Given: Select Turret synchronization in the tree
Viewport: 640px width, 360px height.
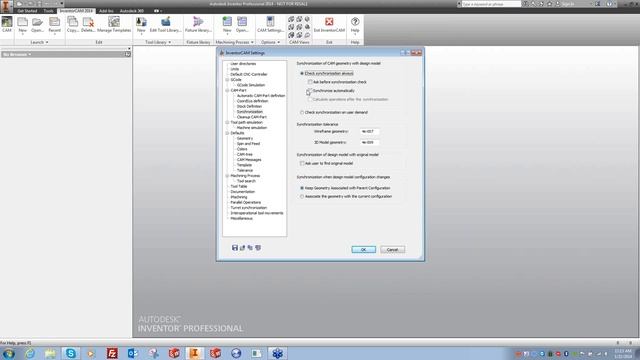Looking at the screenshot, I should tap(249, 208).
